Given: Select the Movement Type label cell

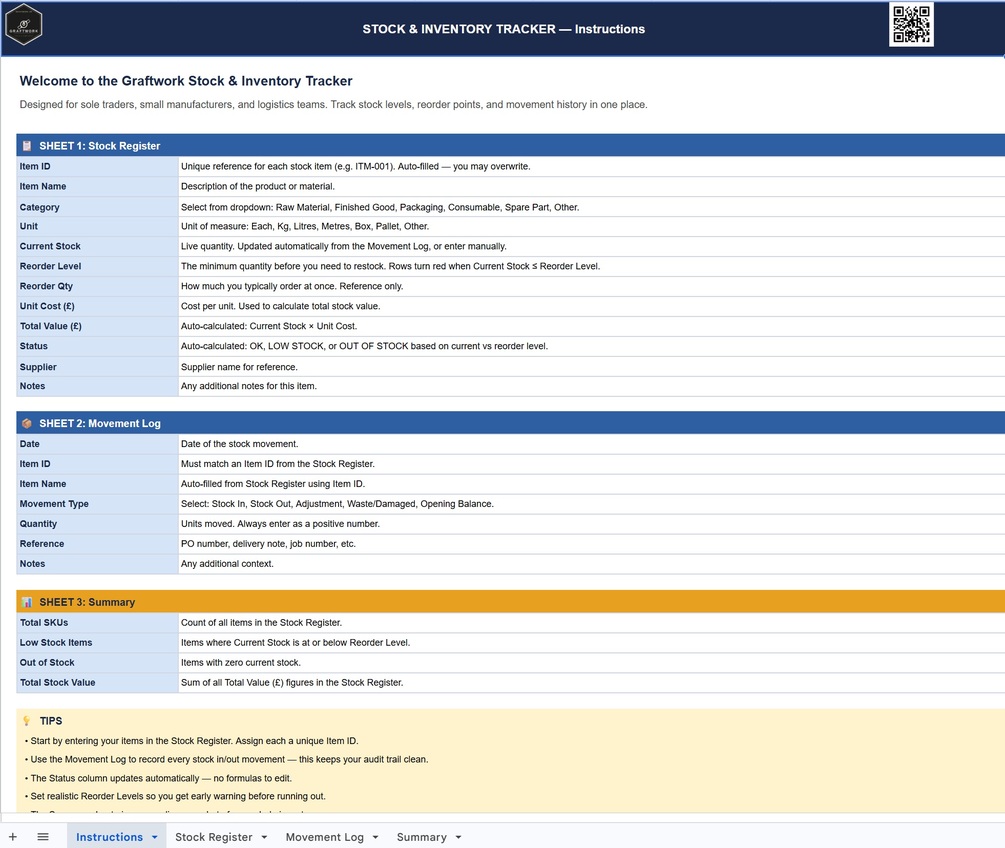Looking at the screenshot, I should point(97,504).
